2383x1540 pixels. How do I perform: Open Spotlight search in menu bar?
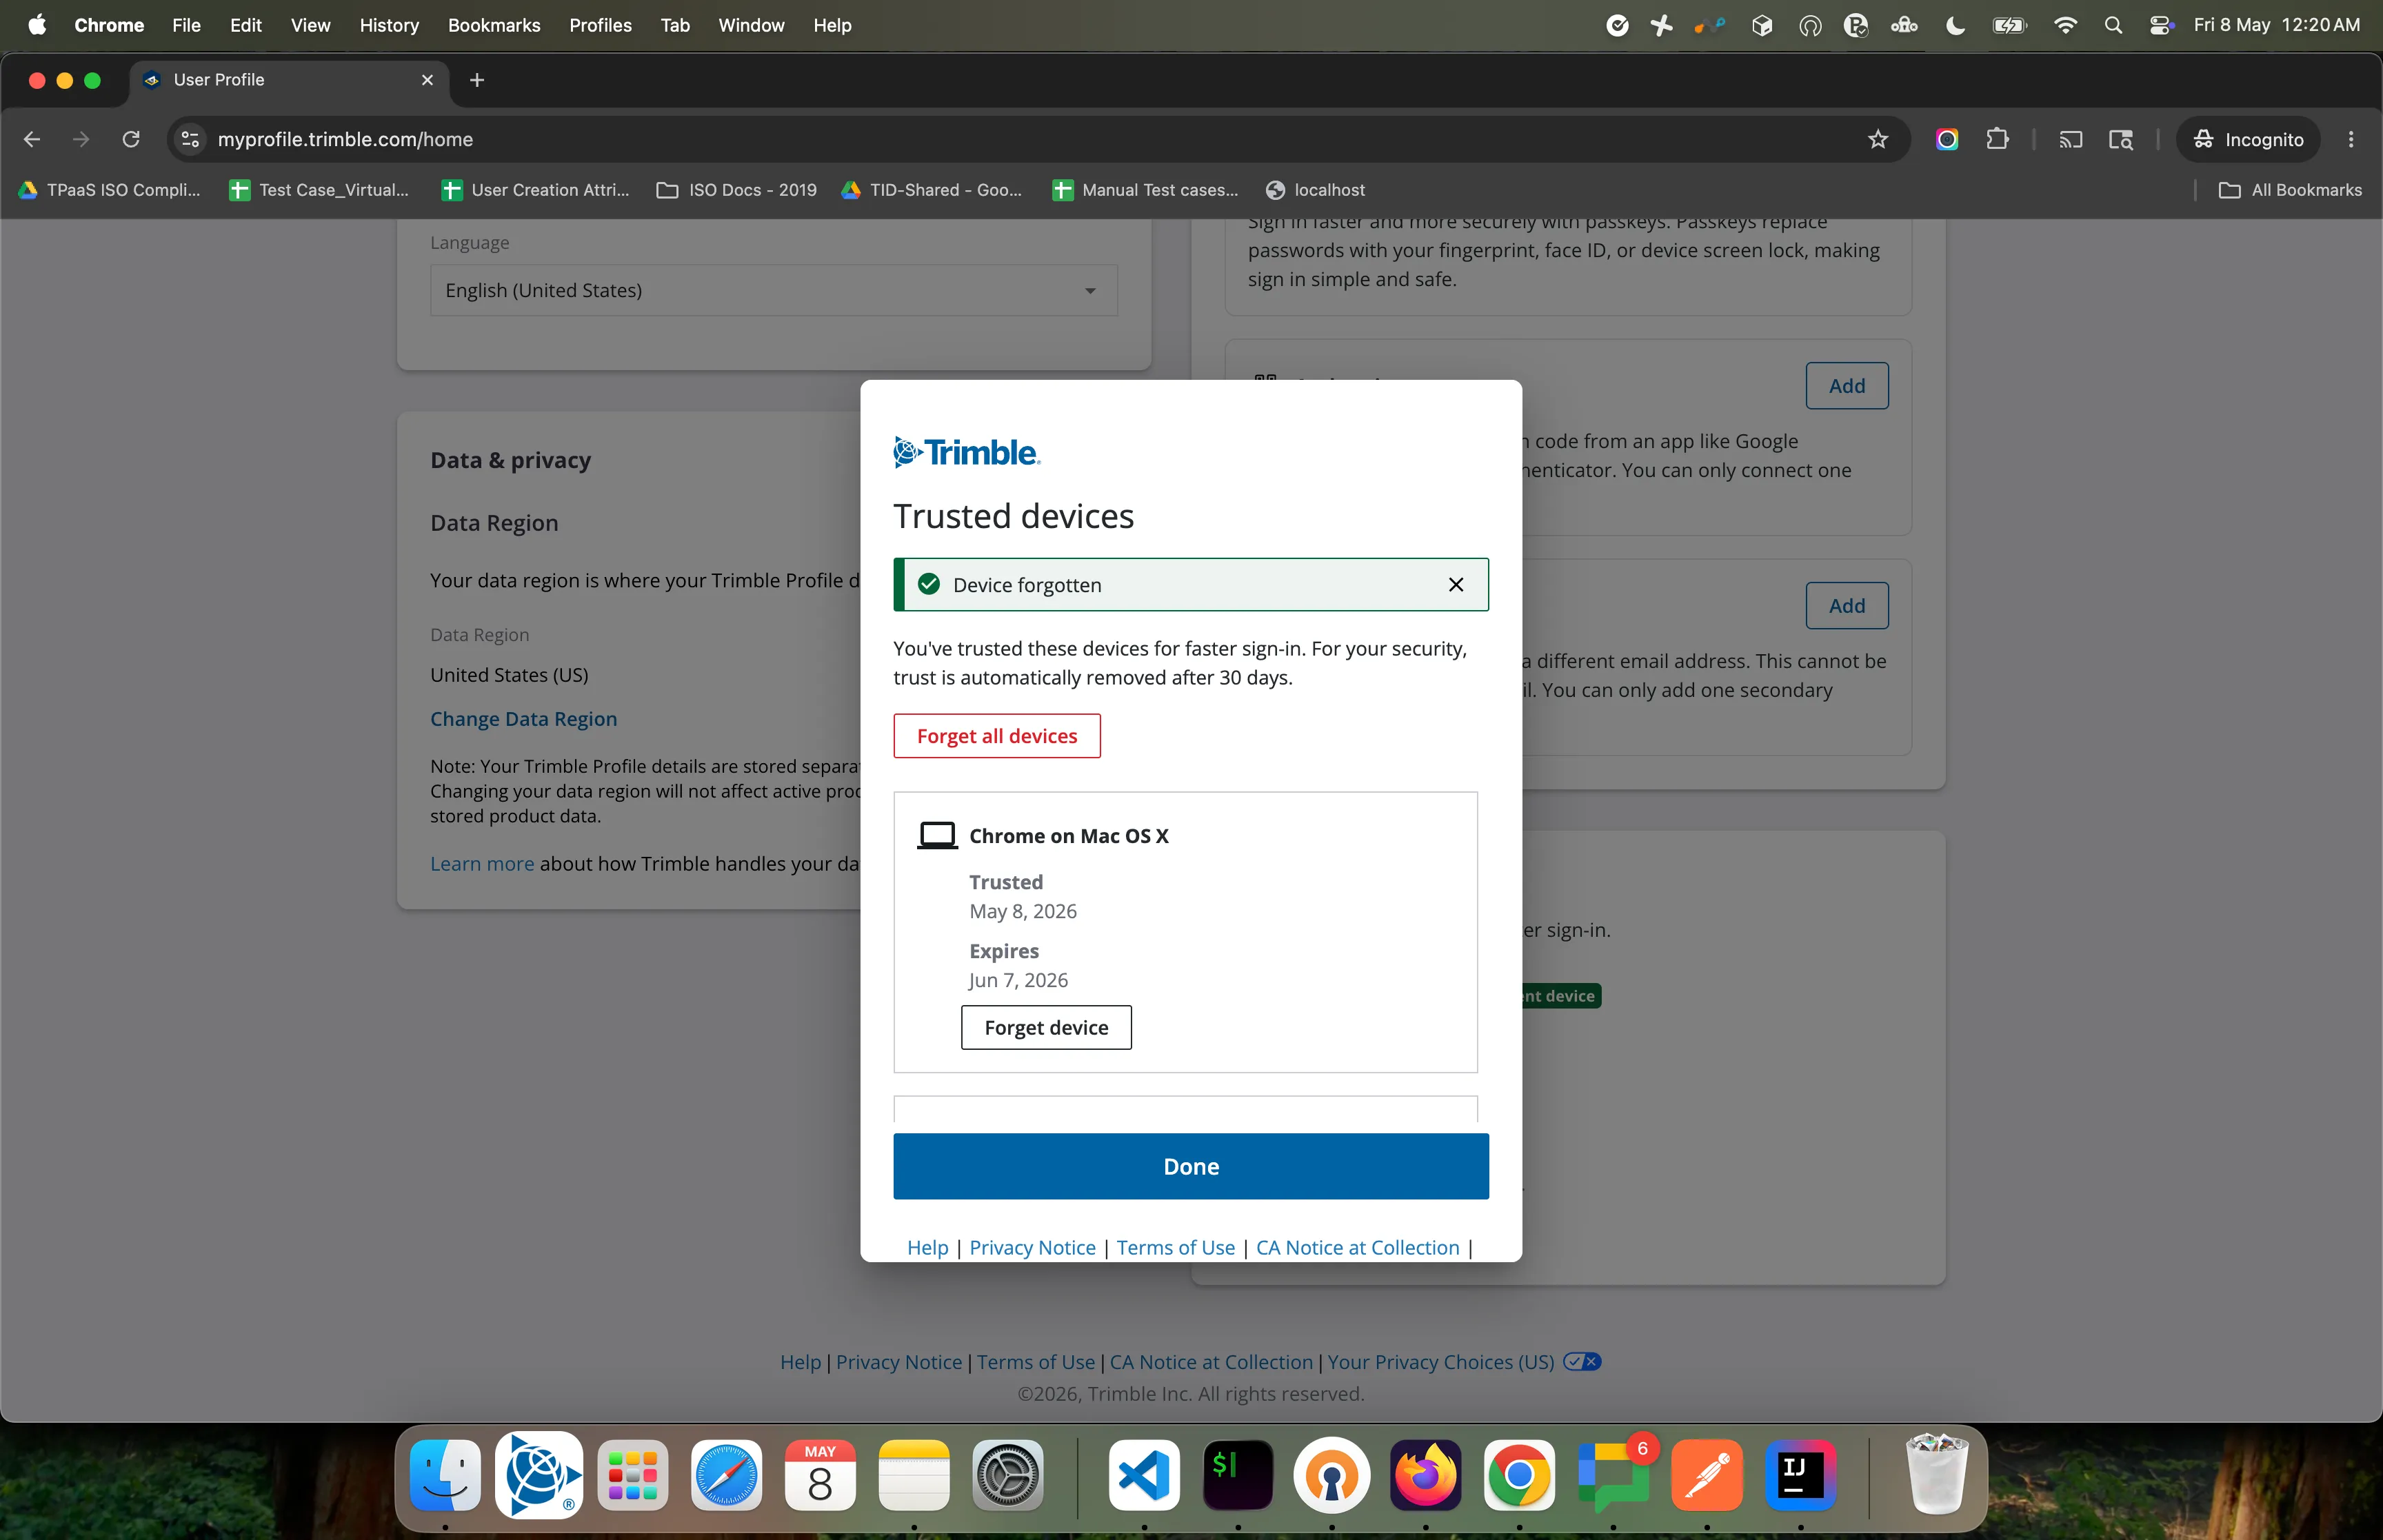coord(2113,25)
